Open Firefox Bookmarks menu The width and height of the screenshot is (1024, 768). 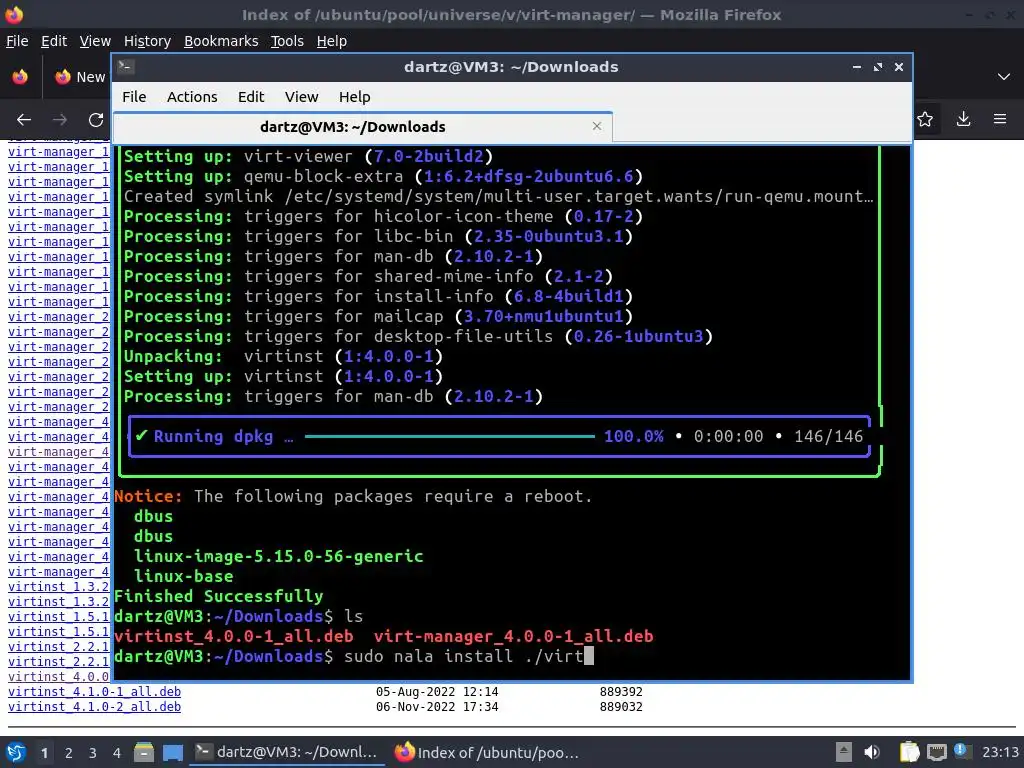click(221, 41)
